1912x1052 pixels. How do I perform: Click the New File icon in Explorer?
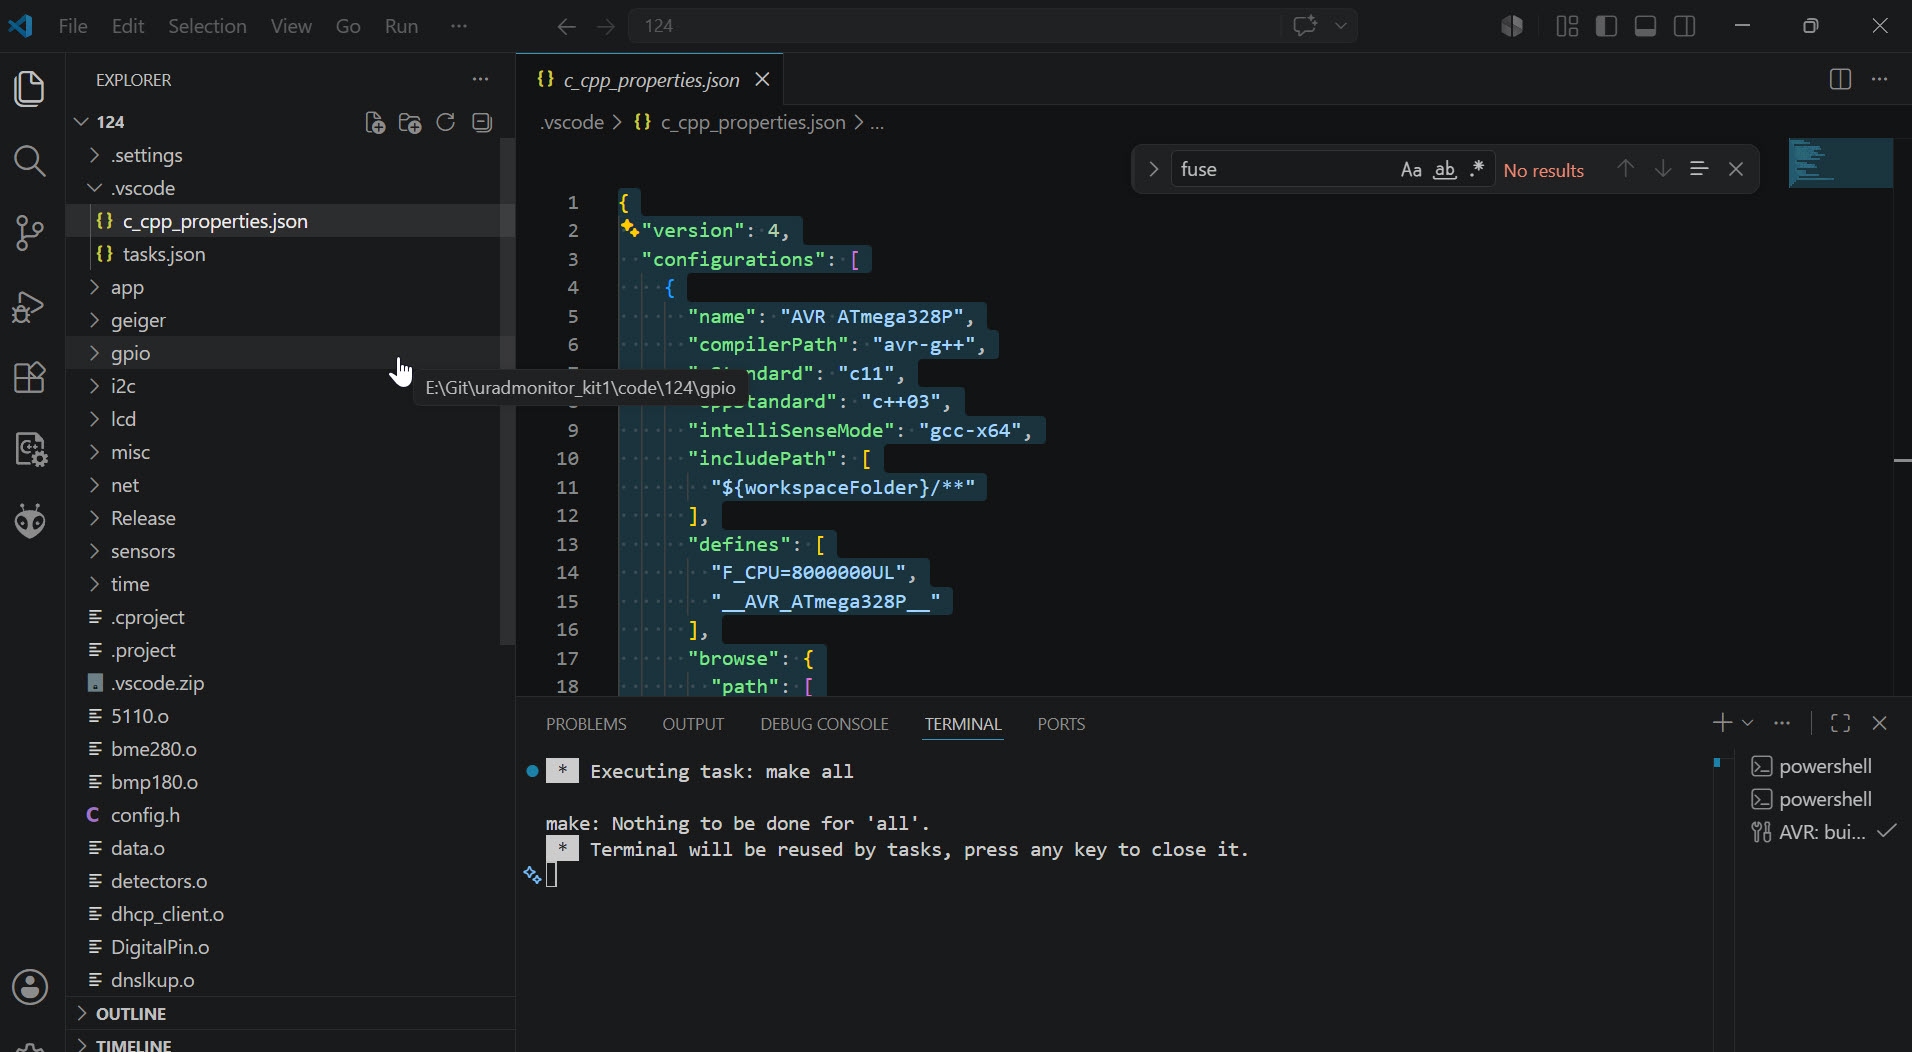point(375,122)
